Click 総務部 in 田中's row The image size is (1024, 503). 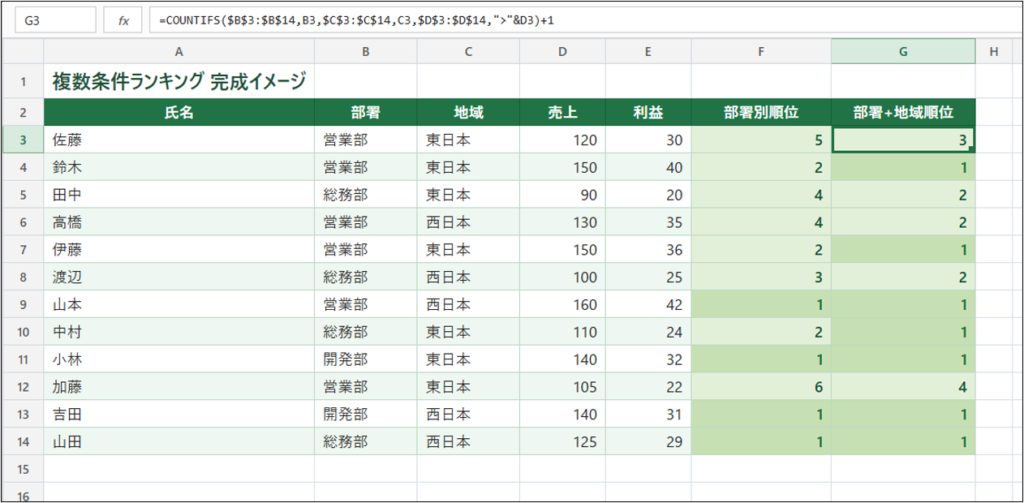366,195
